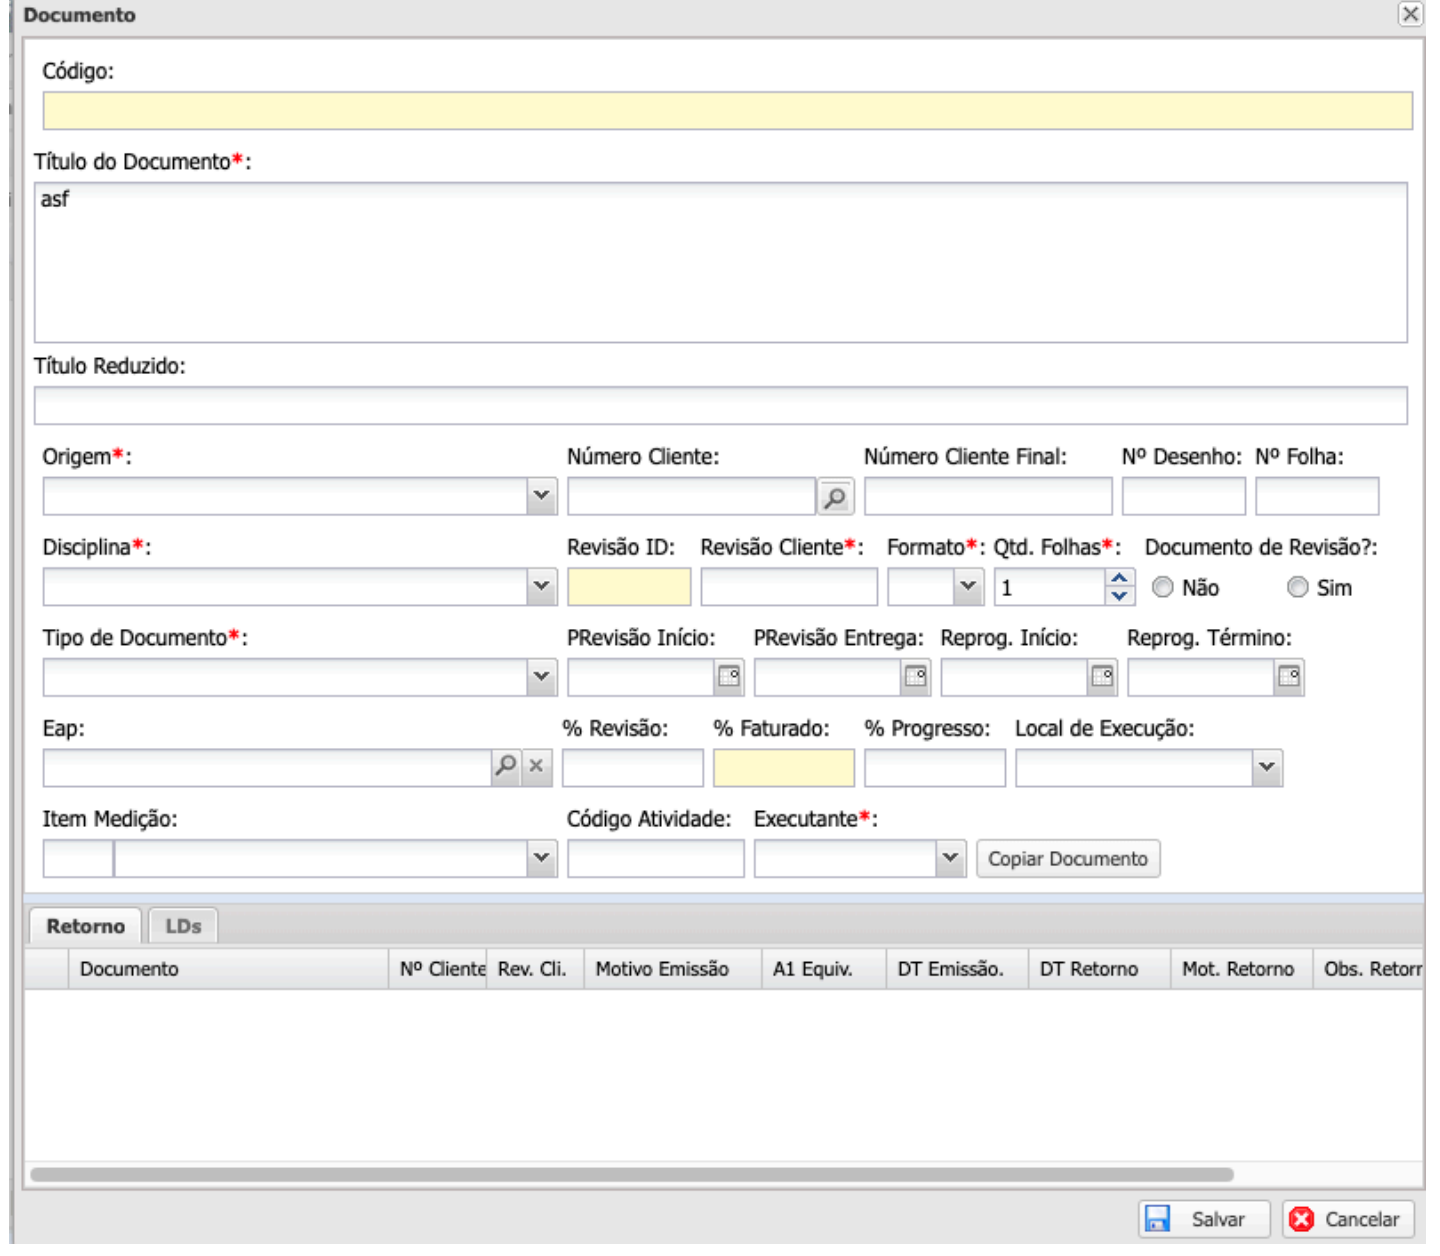Click the Número Cliente search magnifier icon

[x=835, y=497]
